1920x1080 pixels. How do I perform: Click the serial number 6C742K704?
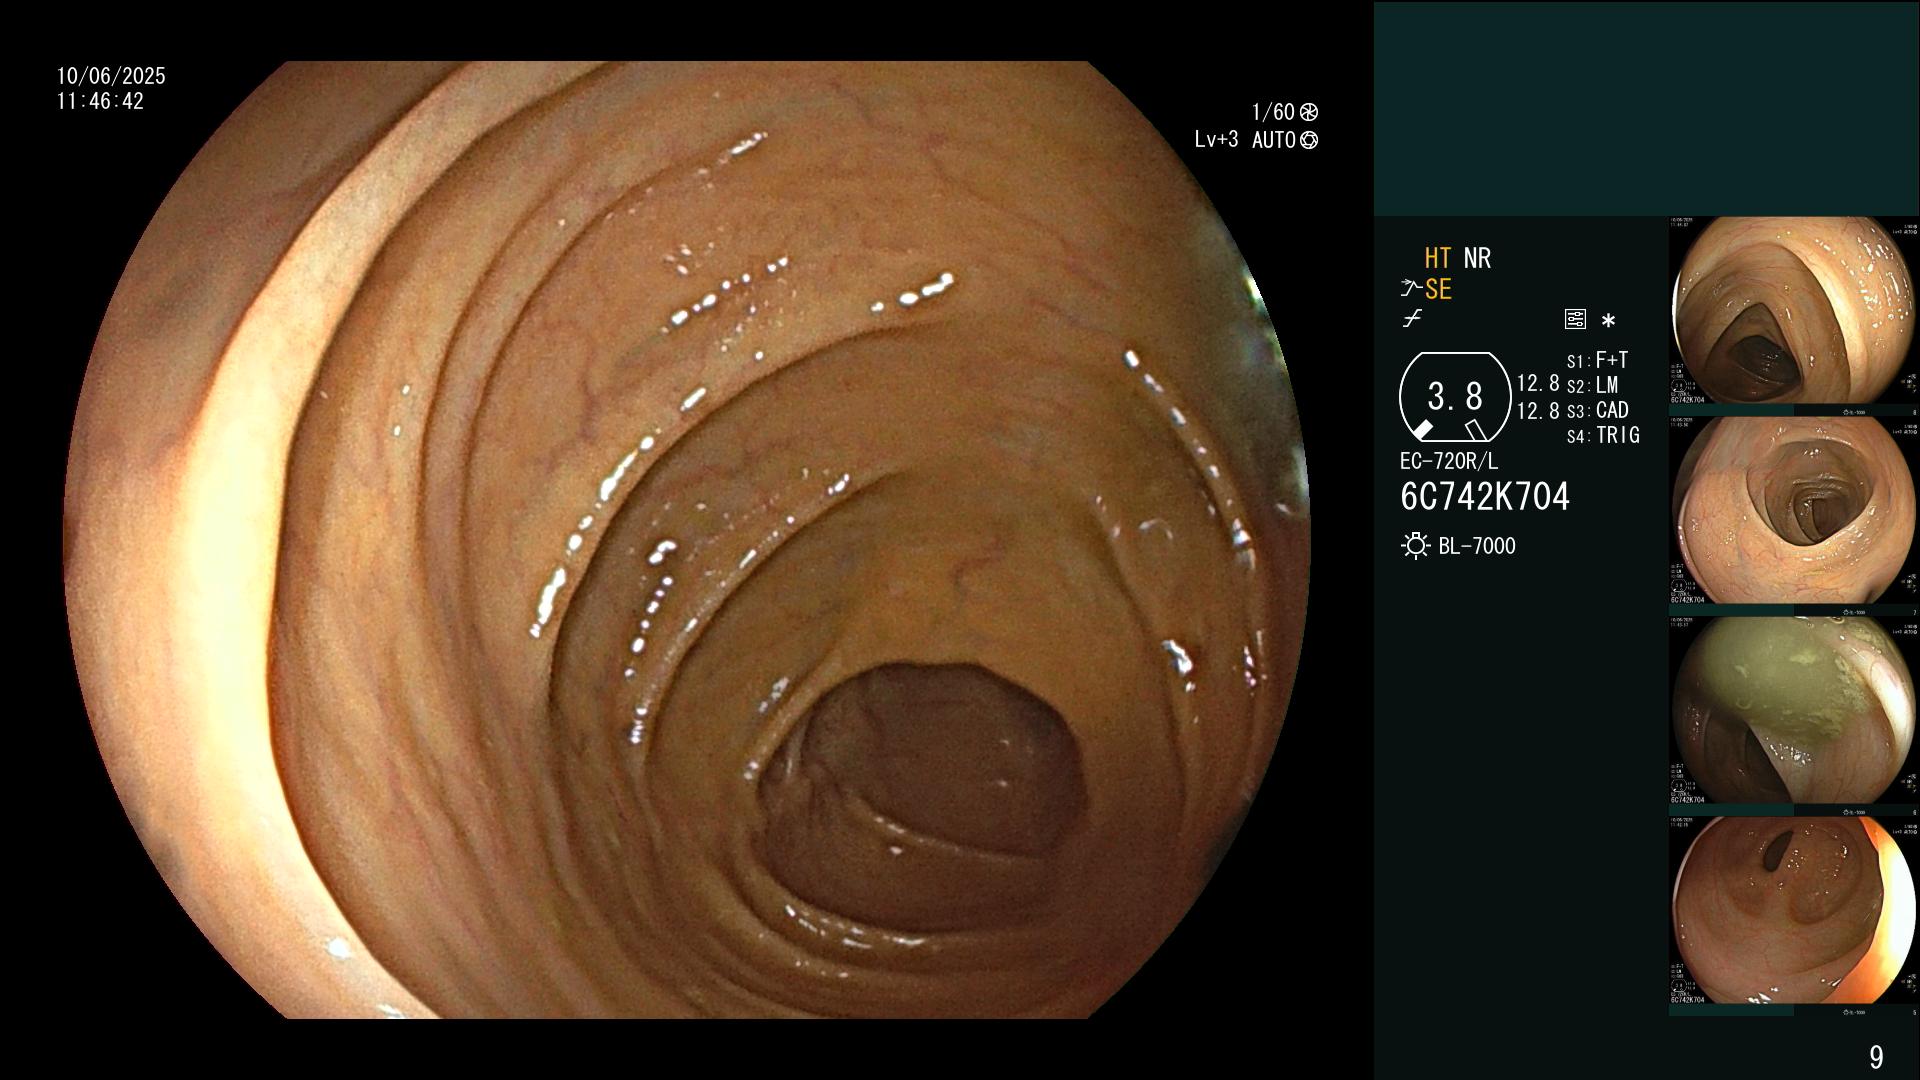[x=1485, y=497]
